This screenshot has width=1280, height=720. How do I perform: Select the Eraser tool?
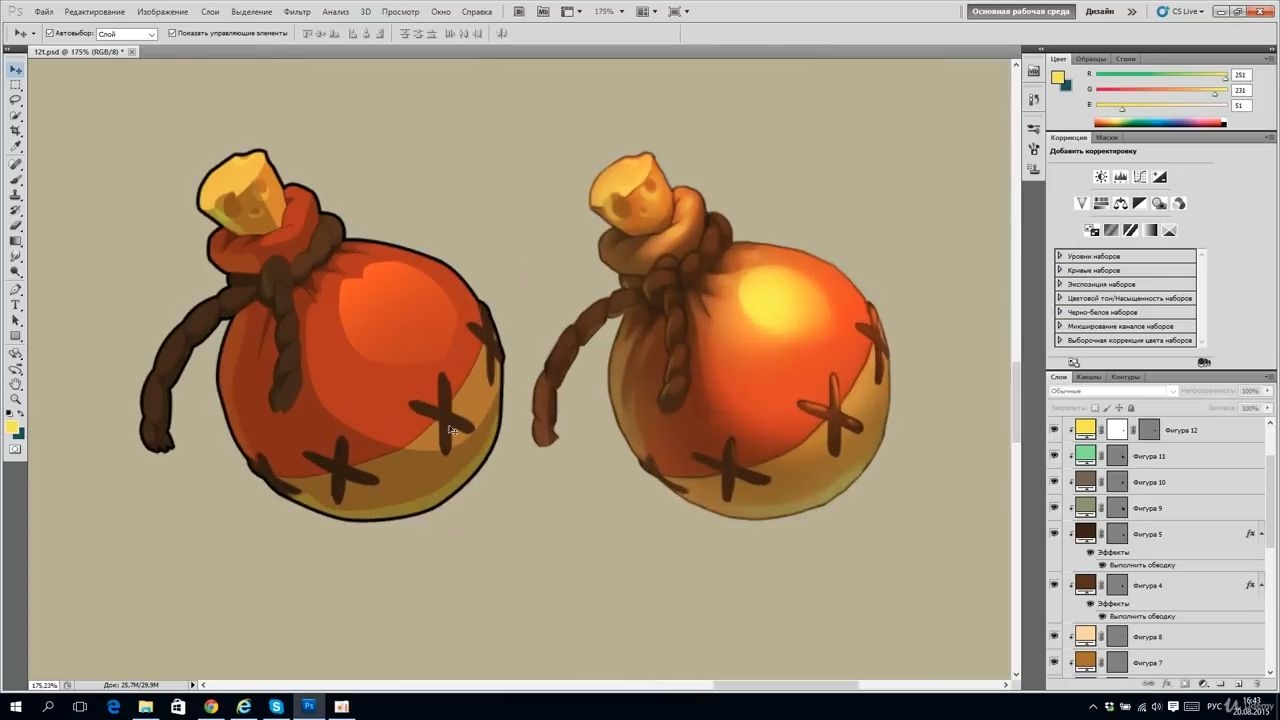pyautogui.click(x=16, y=226)
